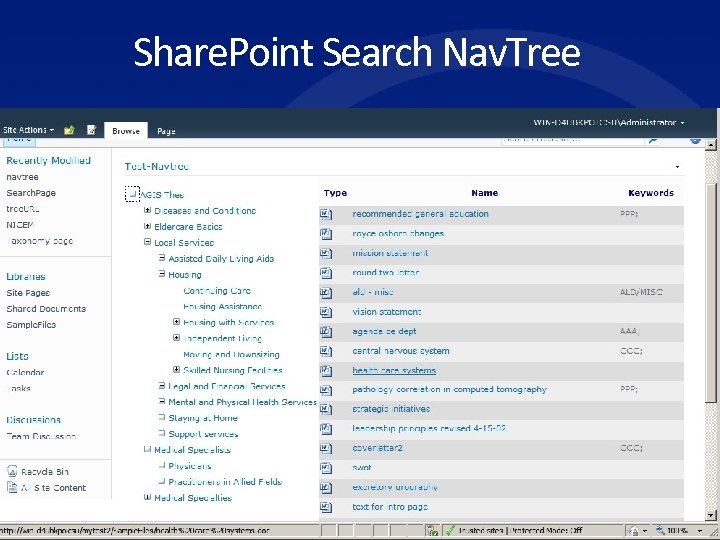Select Continuing Care tree item
Screen dimensions: 720x540
point(217,291)
